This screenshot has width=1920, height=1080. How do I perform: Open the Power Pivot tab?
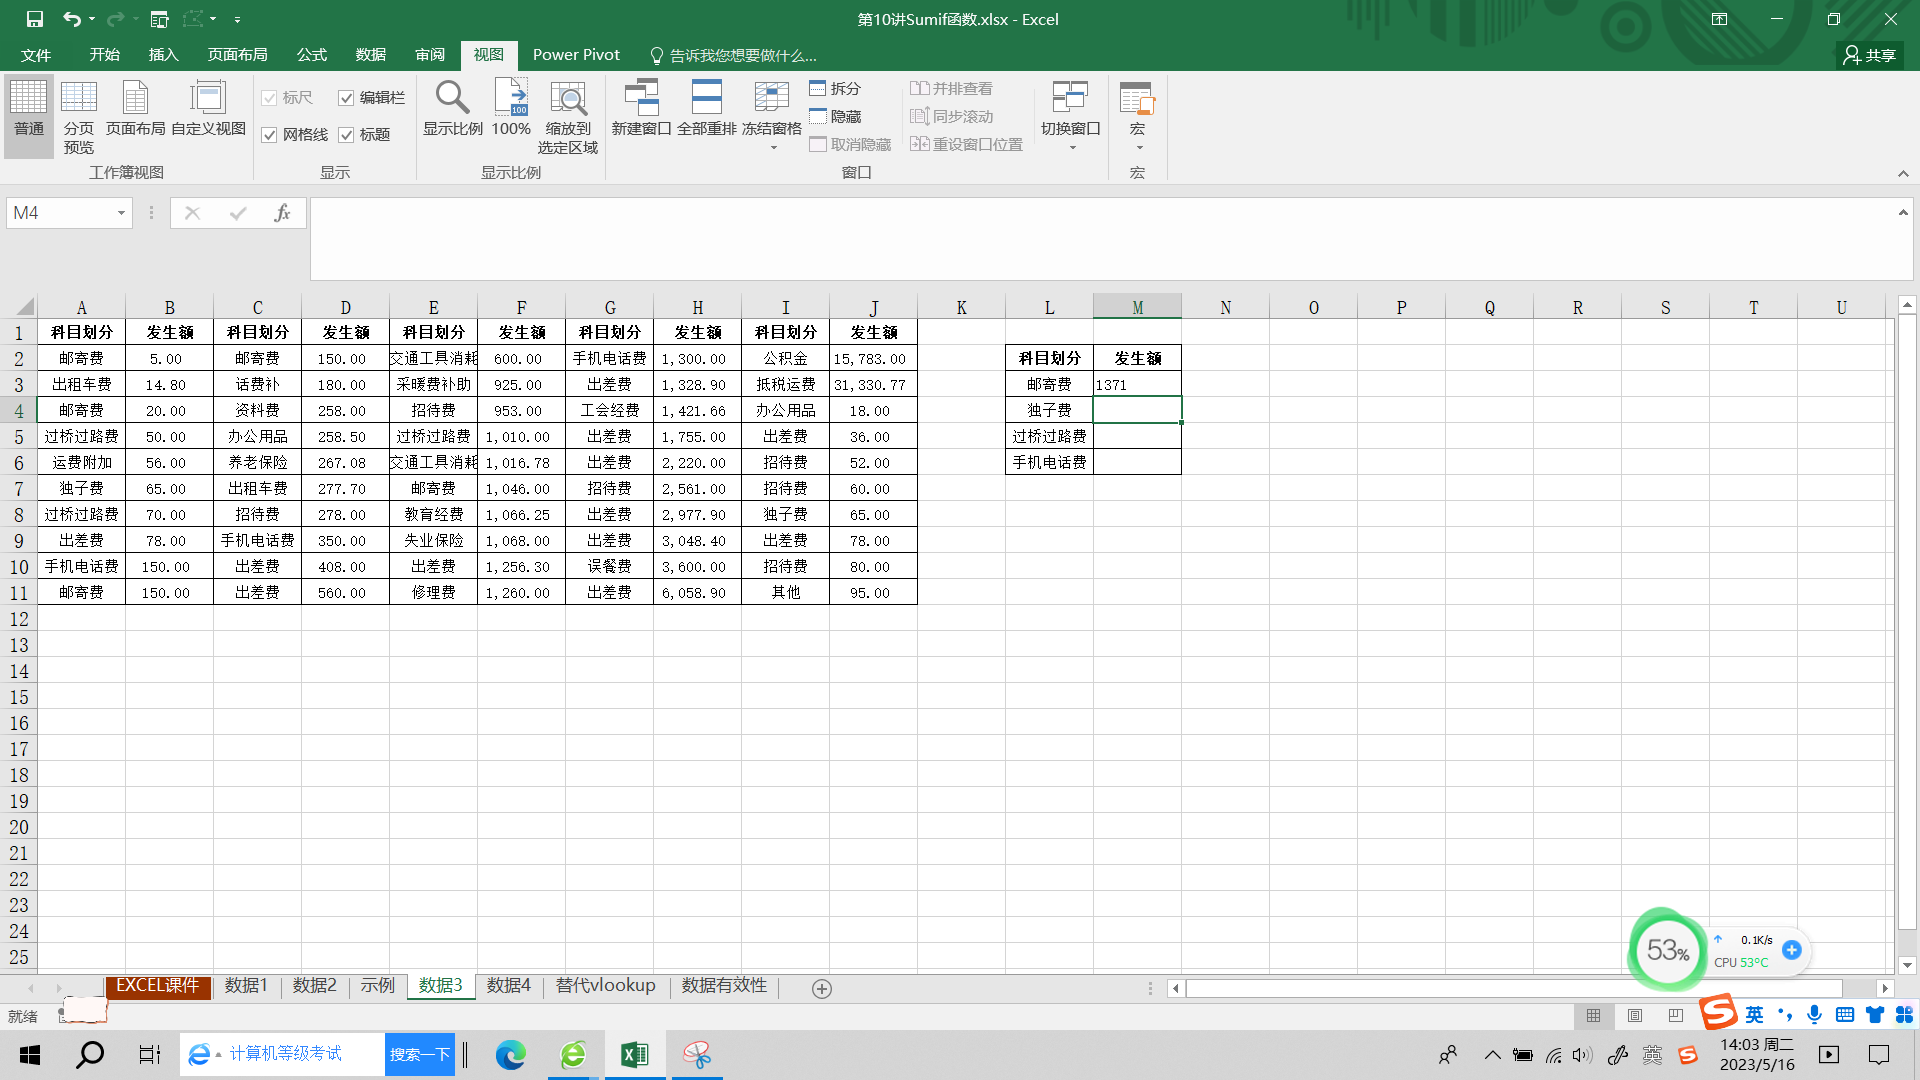576,55
